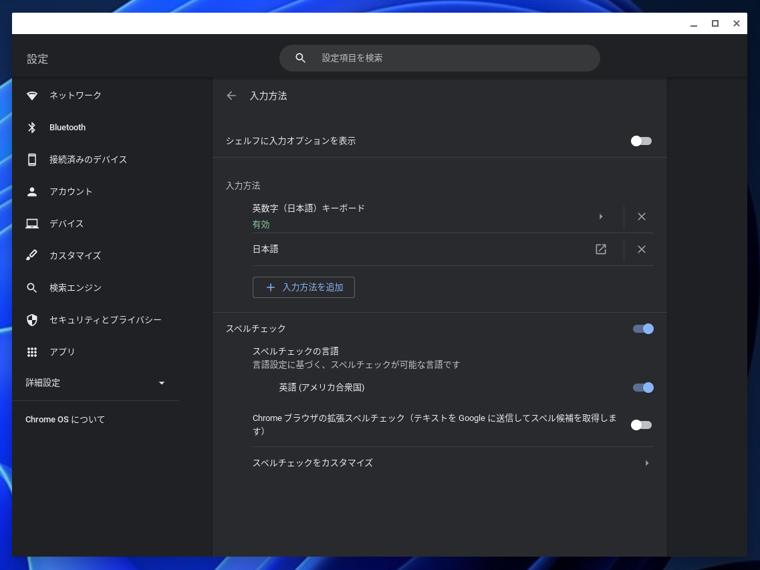Click the 英数字（日本語）キーボード row text

tap(308, 208)
